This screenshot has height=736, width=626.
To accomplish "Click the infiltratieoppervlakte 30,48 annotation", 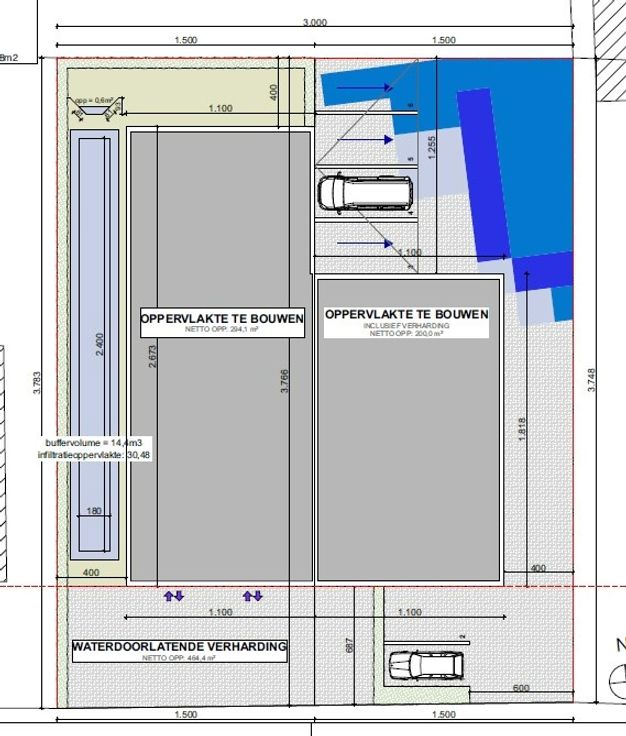I will [97, 454].
